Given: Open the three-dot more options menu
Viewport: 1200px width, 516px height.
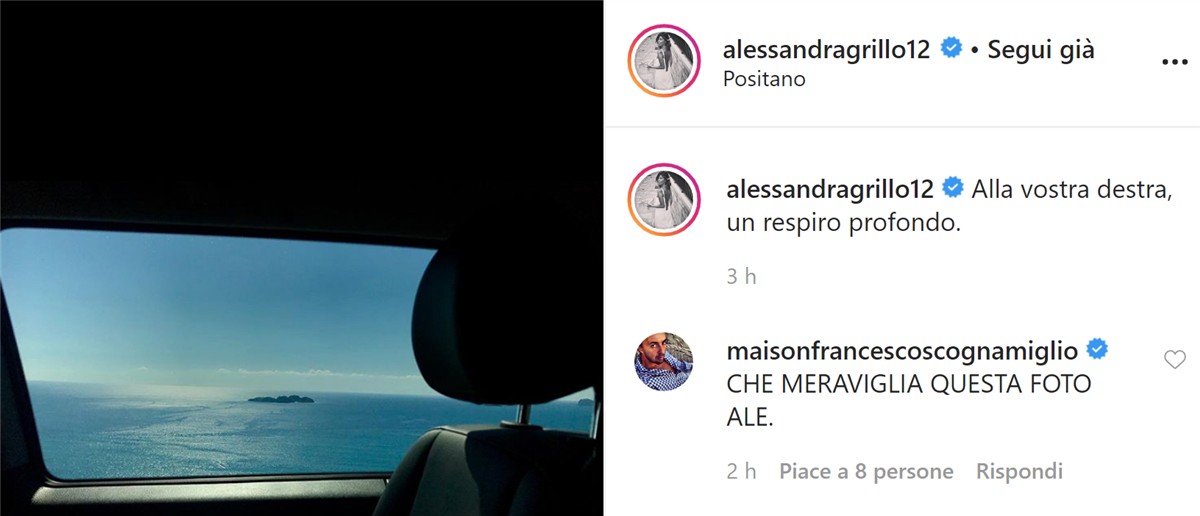Looking at the screenshot, I should point(1173,62).
